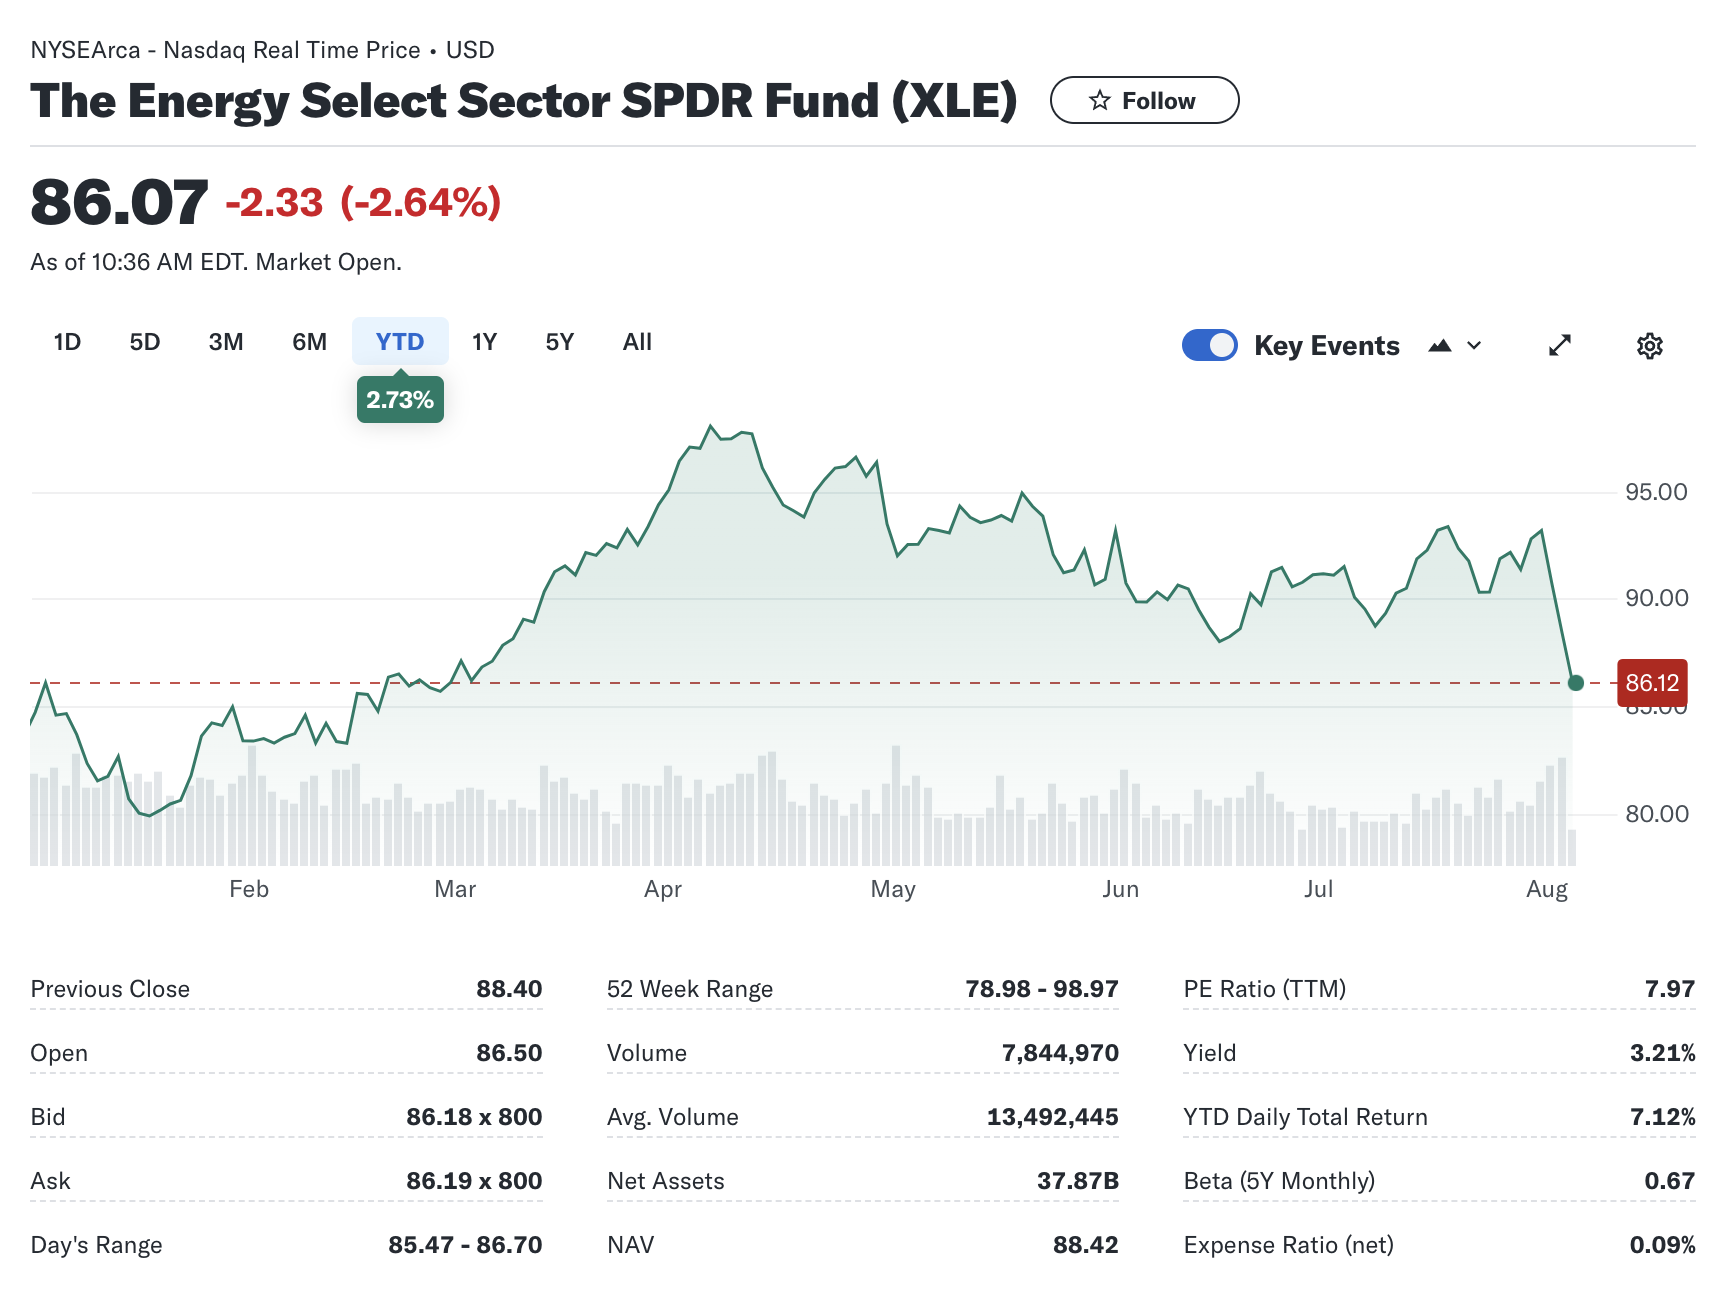The height and width of the screenshot is (1290, 1736).
Task: Click the Beta value 0.67
Action: (x=1670, y=1181)
